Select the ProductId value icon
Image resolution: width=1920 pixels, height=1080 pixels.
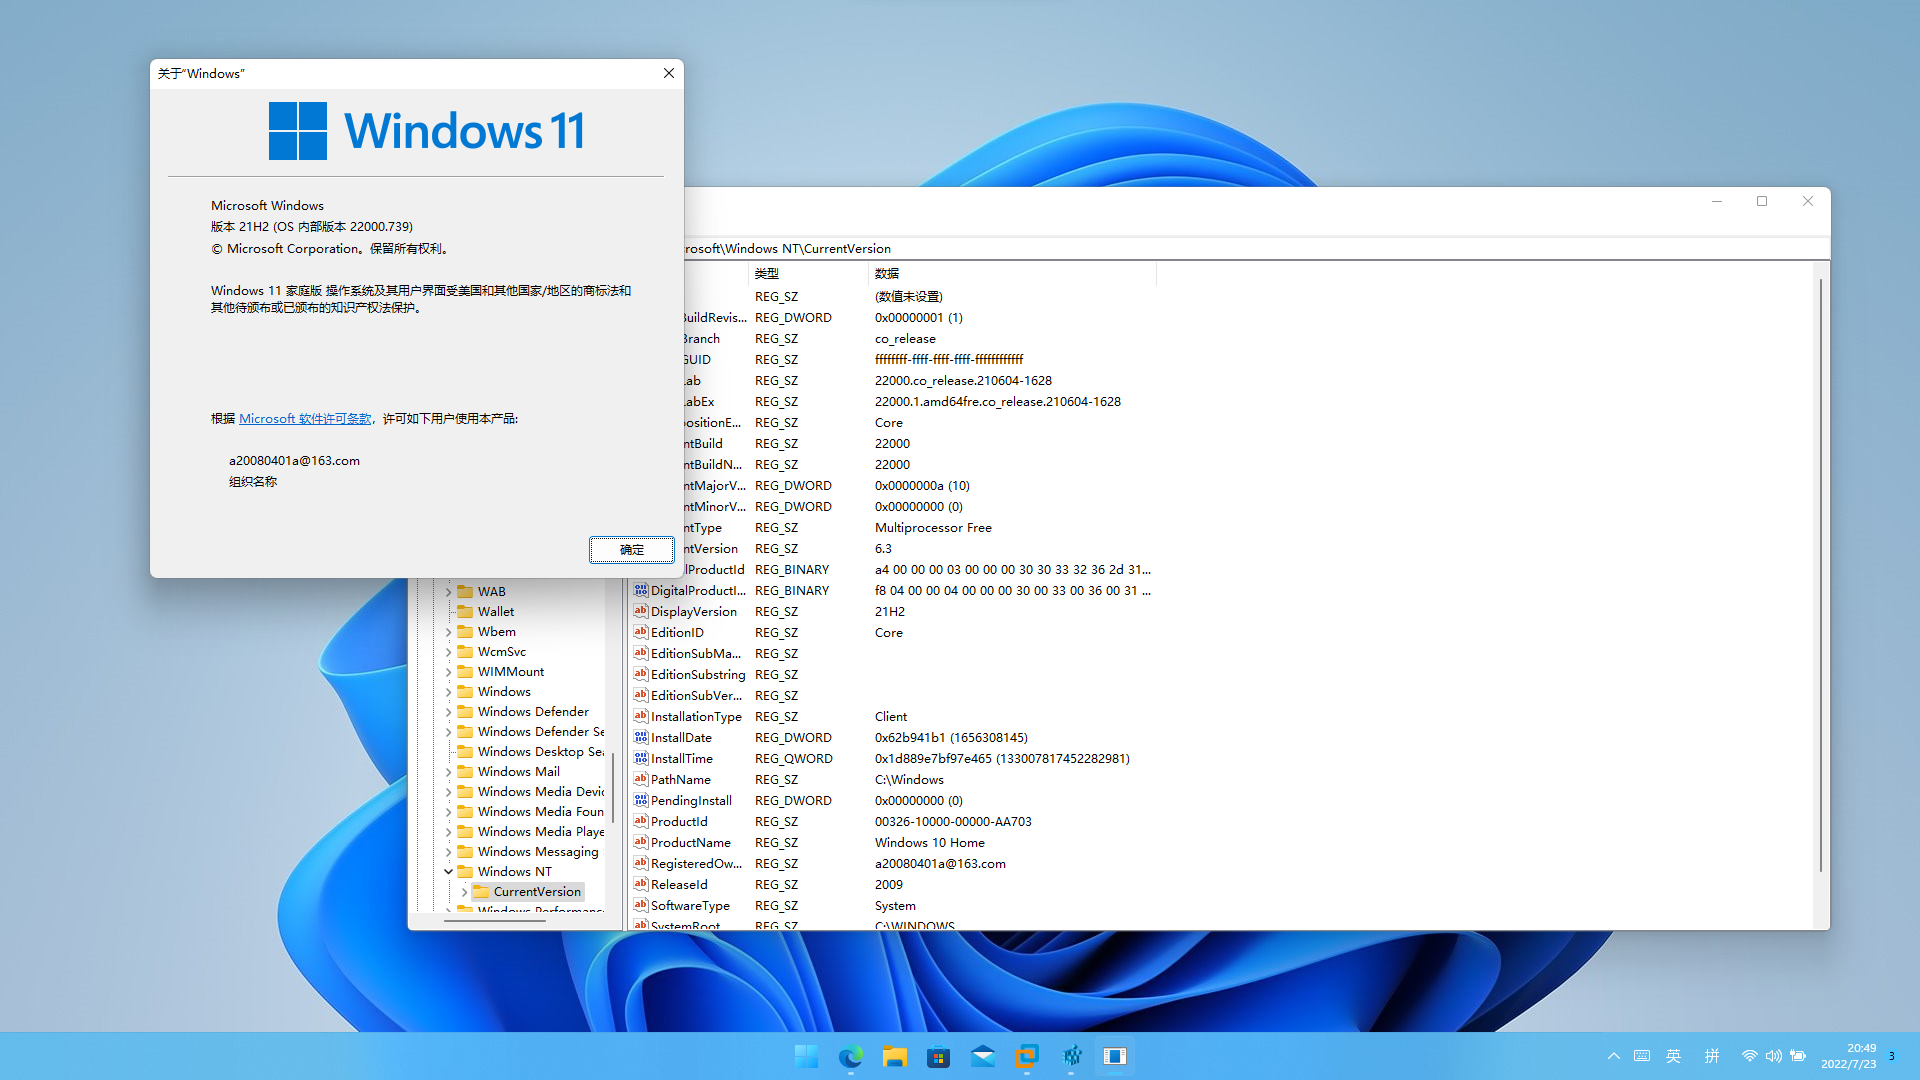641,822
